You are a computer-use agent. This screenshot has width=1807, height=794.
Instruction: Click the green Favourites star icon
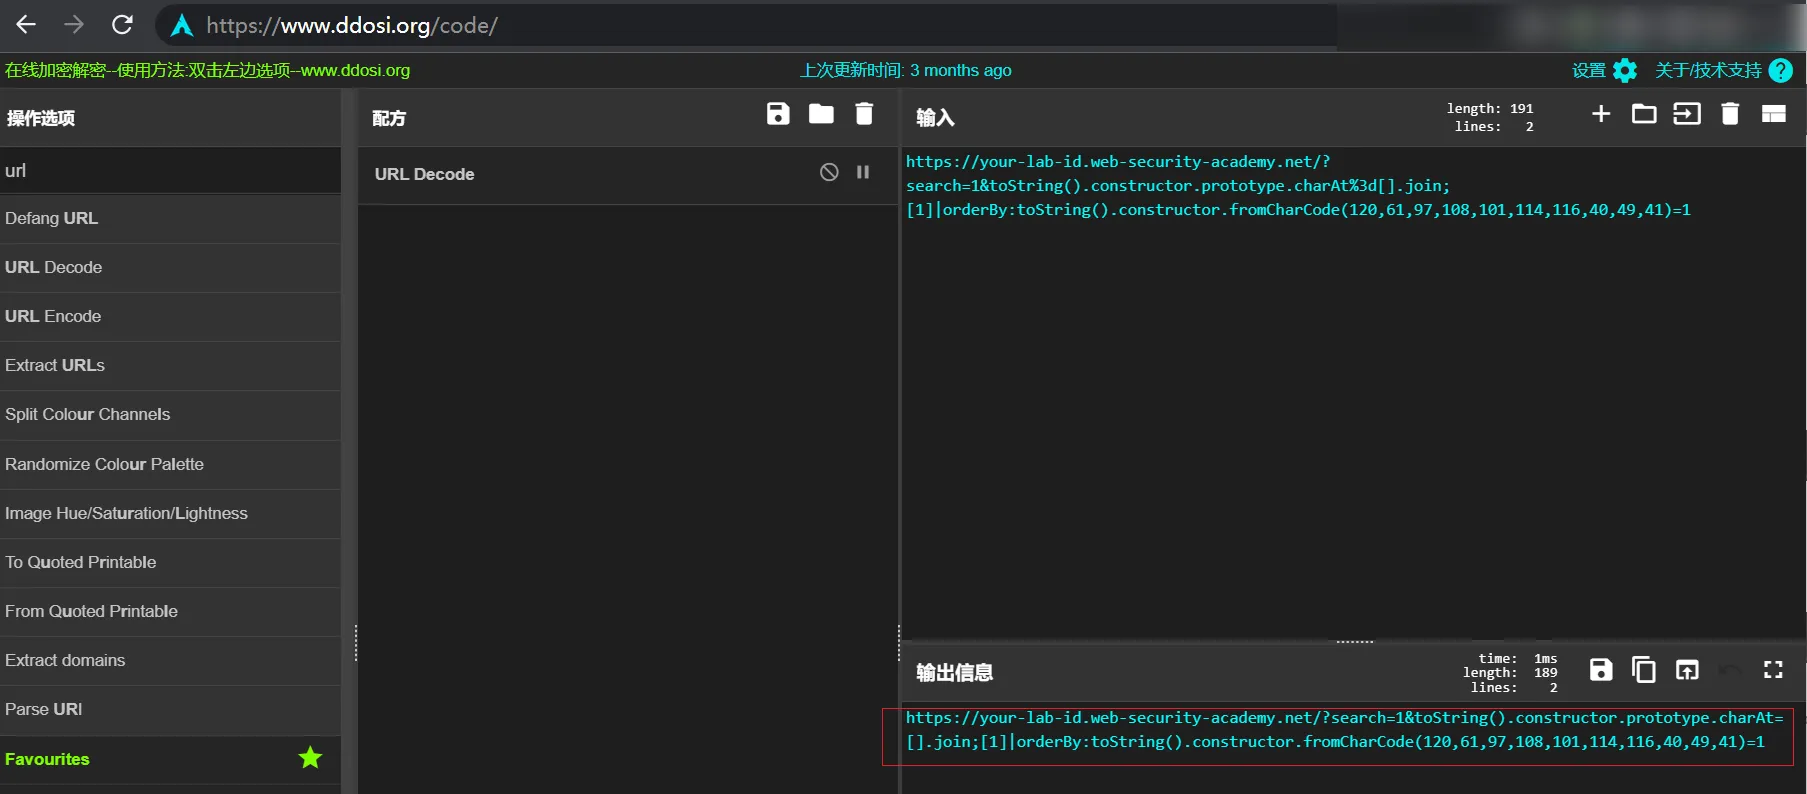click(310, 758)
